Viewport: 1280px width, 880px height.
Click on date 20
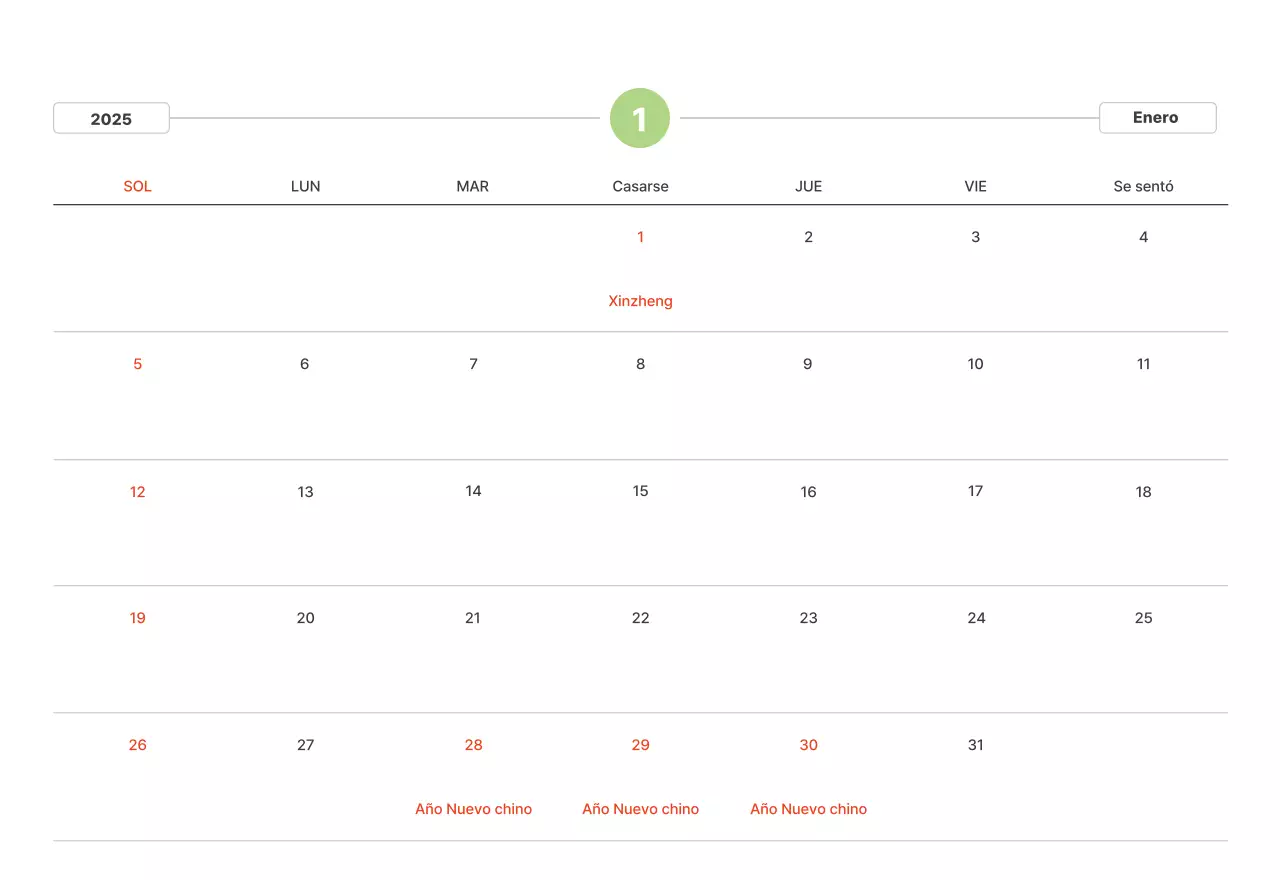[305, 618]
